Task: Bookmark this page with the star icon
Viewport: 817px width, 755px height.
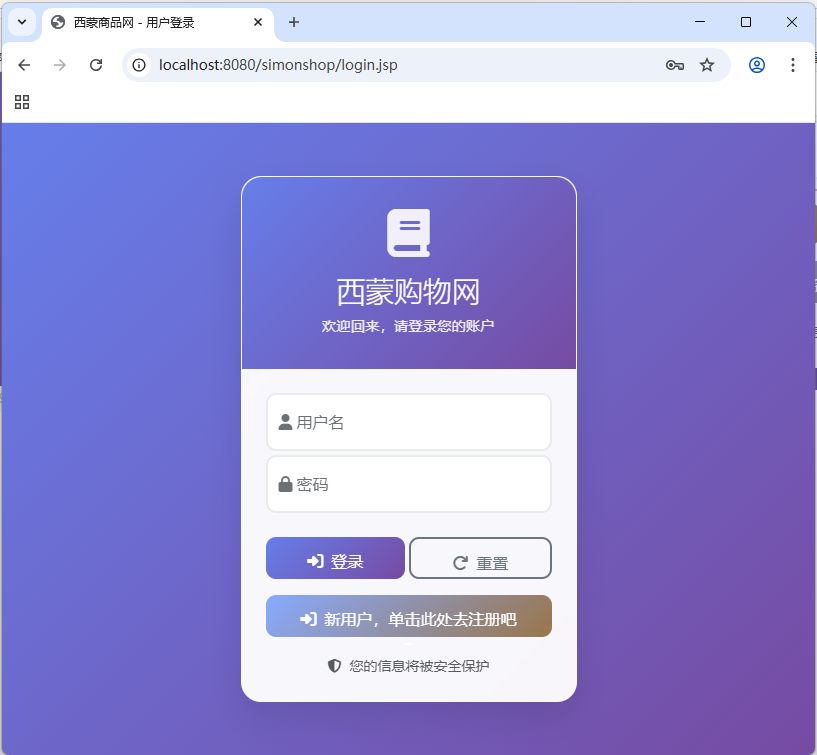Action: click(x=707, y=65)
